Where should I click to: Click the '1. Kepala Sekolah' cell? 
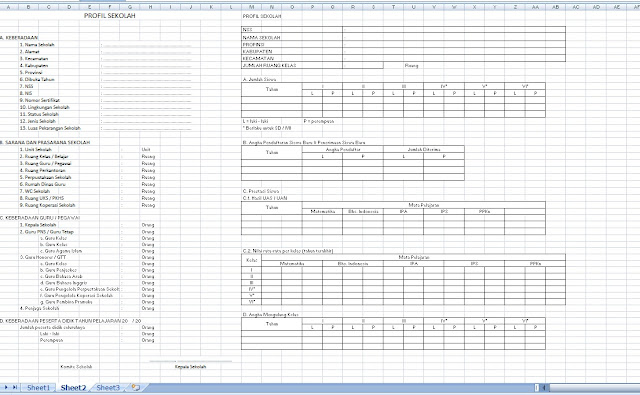pyautogui.click(x=38, y=225)
